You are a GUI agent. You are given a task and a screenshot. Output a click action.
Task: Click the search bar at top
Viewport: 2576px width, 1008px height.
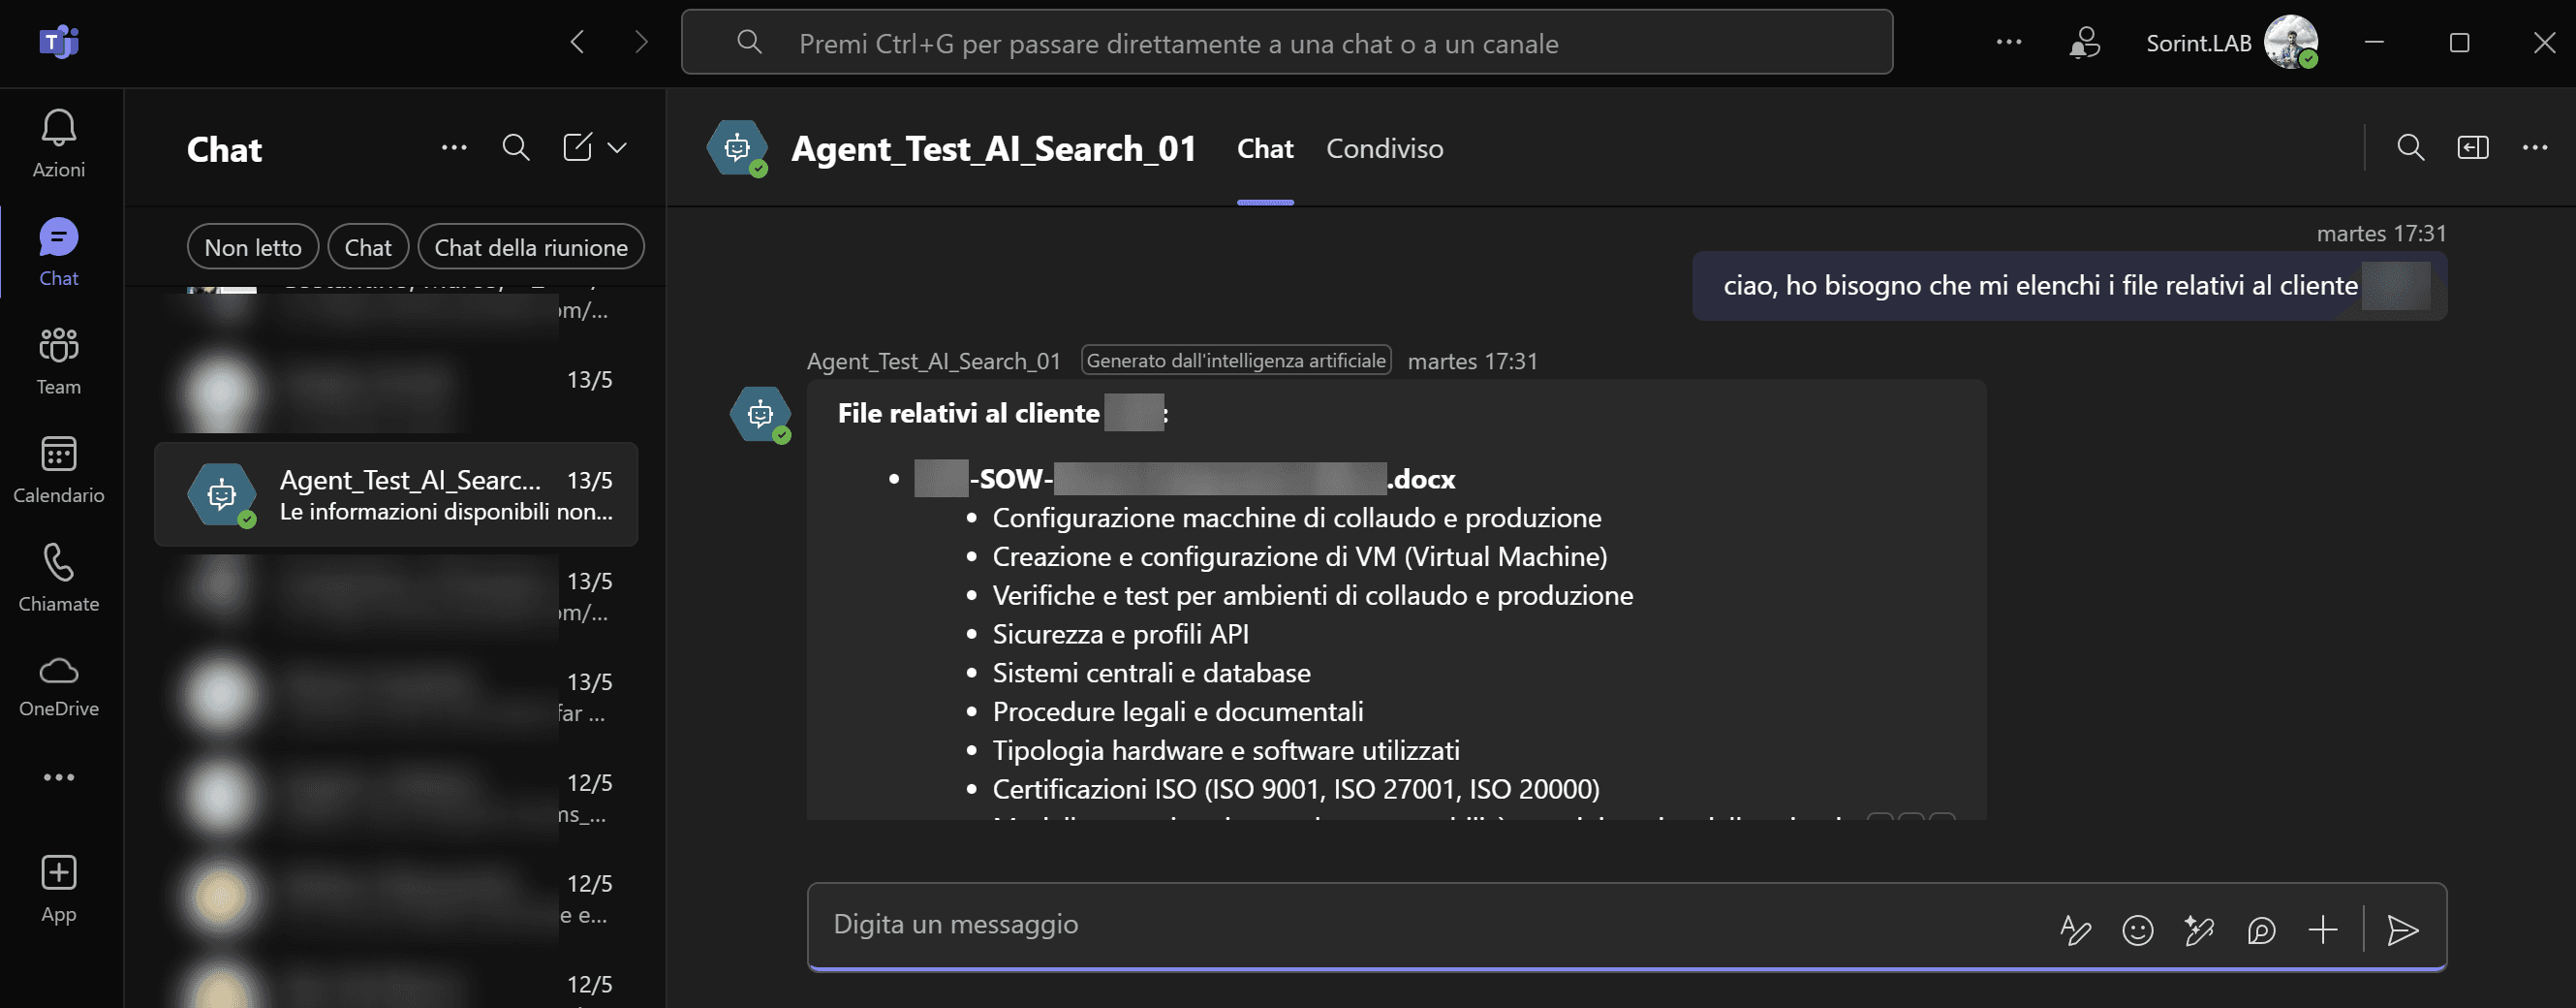pyautogui.click(x=1287, y=42)
